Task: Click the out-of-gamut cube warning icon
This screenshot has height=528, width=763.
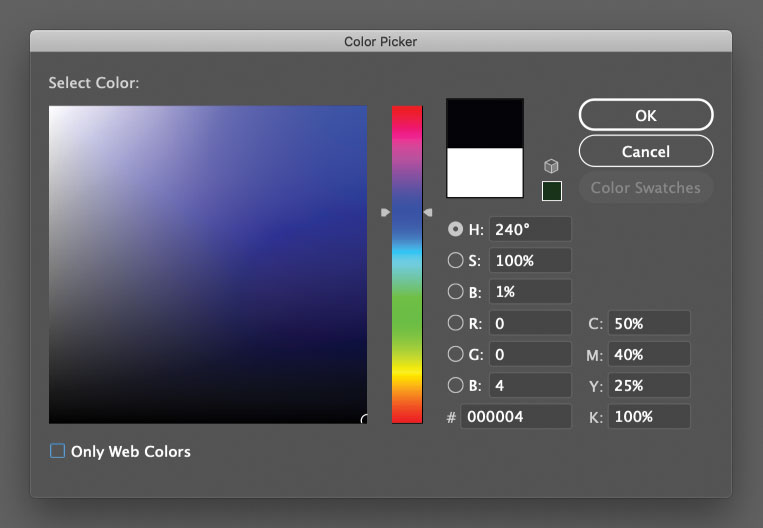Action: click(551, 166)
